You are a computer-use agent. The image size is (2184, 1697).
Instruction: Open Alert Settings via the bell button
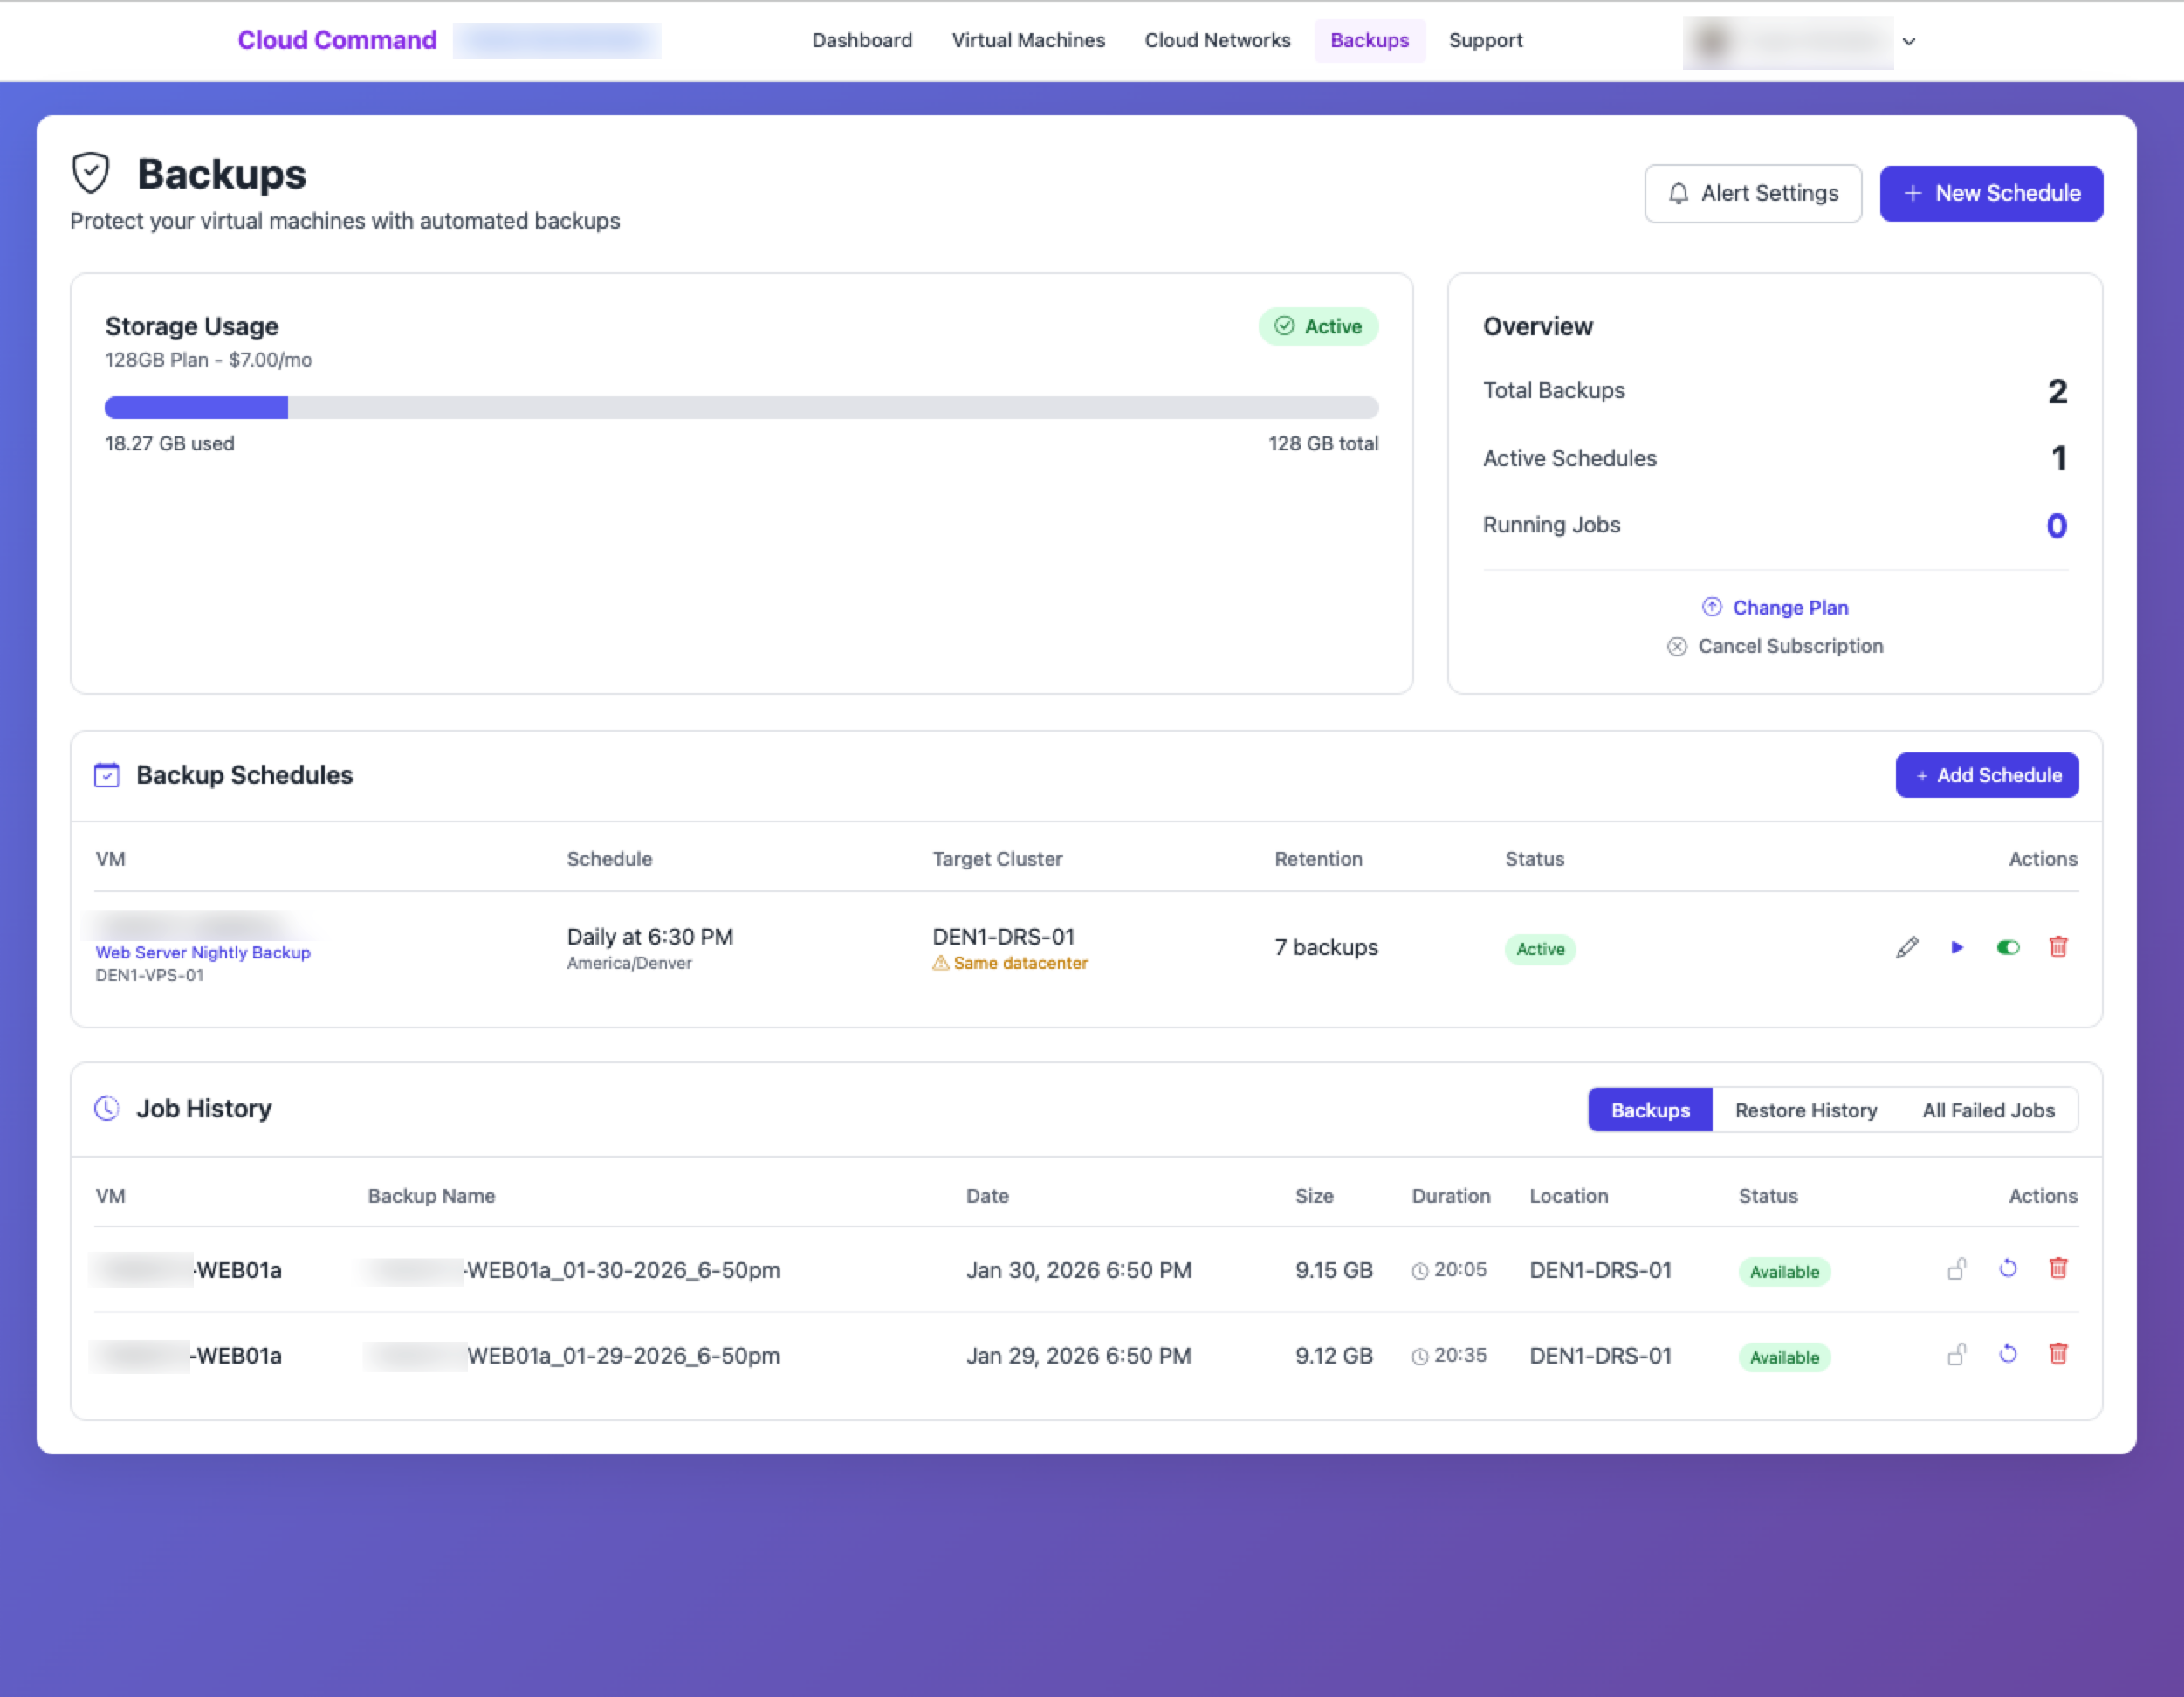coord(1752,193)
